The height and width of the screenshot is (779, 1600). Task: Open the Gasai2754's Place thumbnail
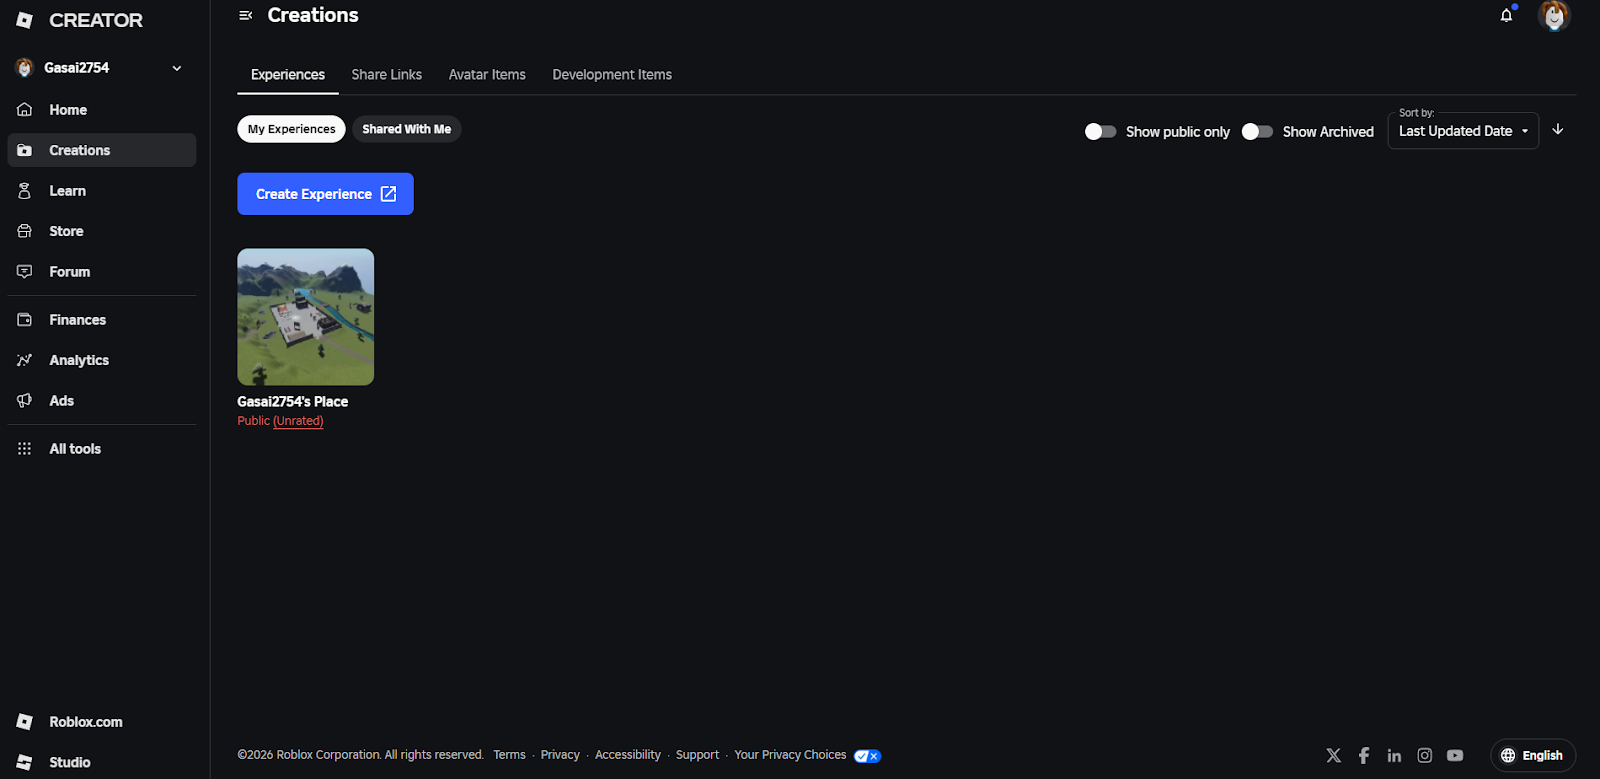(305, 317)
